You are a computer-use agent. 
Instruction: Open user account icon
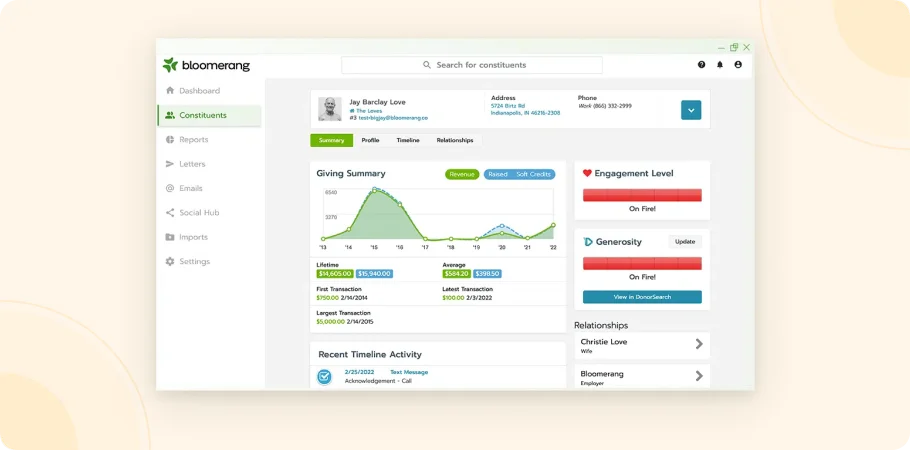[738, 65]
